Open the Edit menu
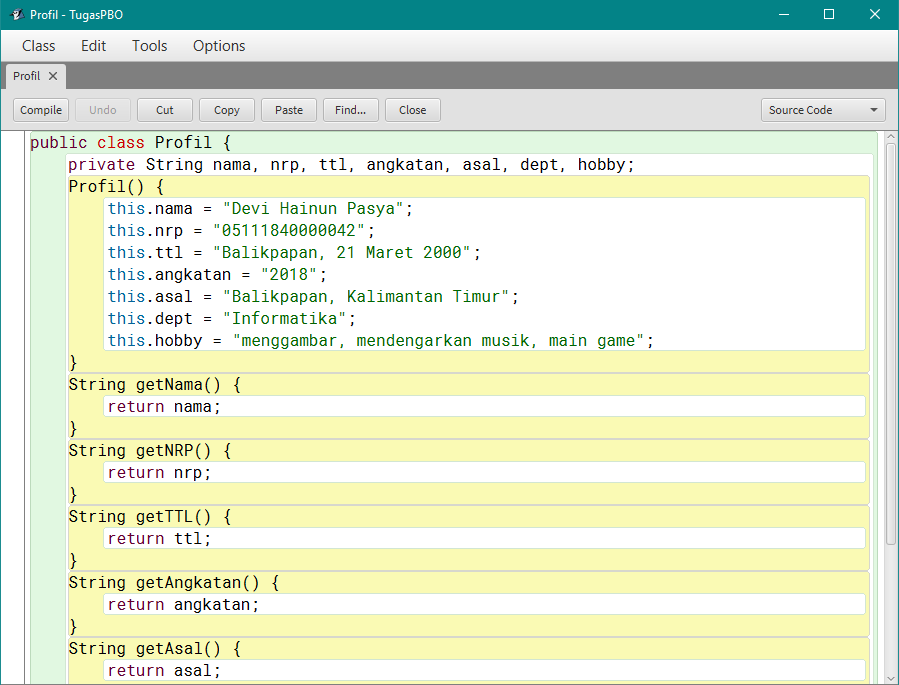This screenshot has width=899, height=685. [93, 46]
